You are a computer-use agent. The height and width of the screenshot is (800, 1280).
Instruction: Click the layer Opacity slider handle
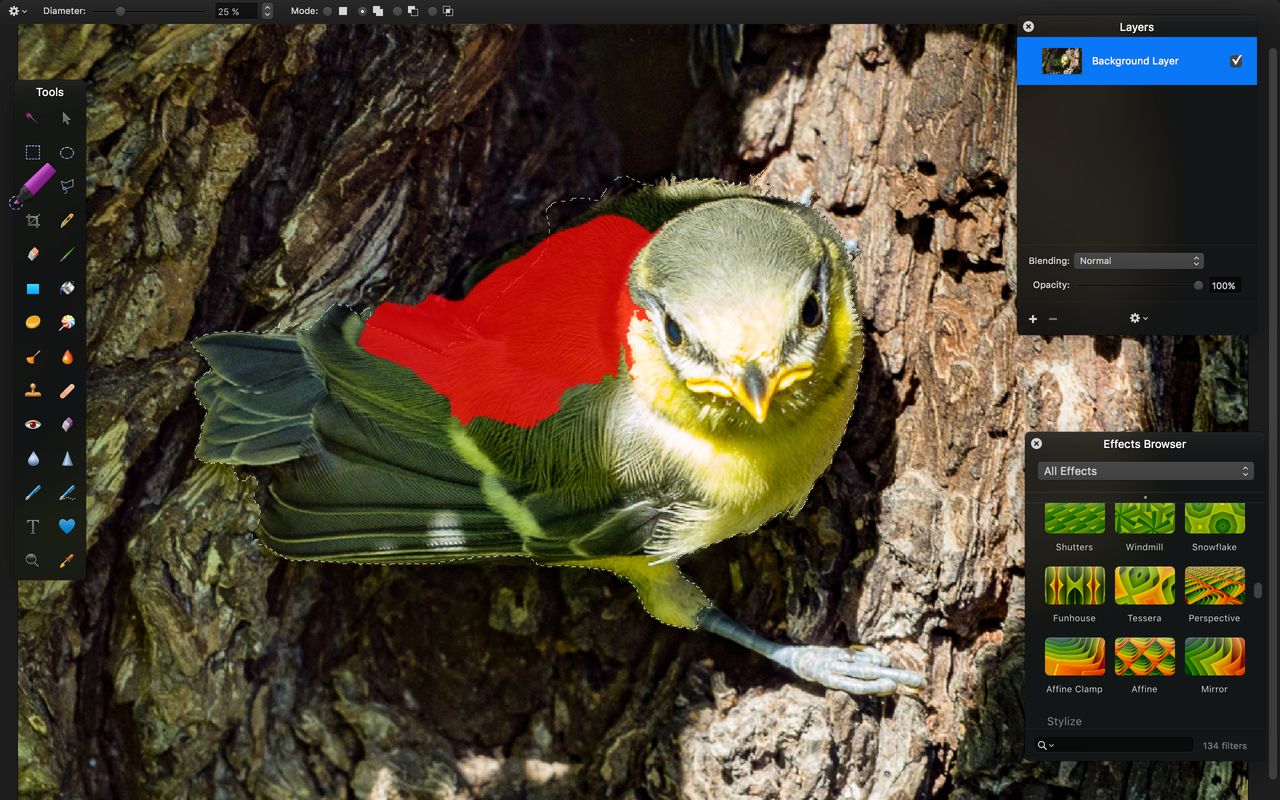click(1198, 285)
